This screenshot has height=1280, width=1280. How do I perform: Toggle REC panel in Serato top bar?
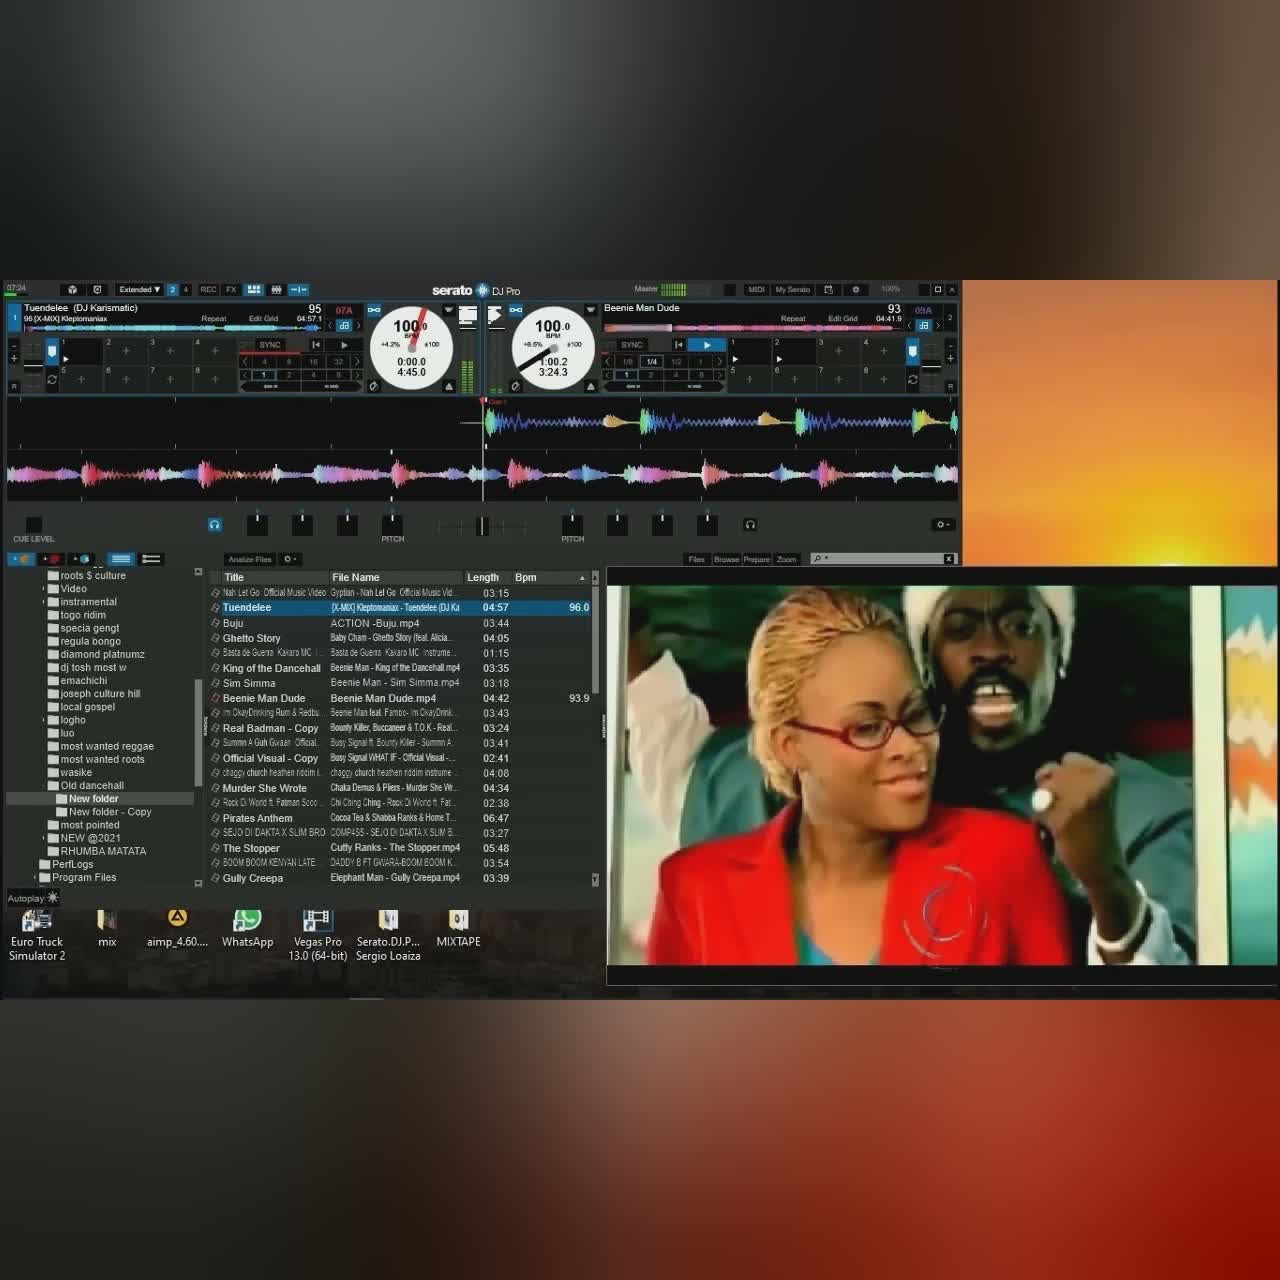tap(208, 290)
